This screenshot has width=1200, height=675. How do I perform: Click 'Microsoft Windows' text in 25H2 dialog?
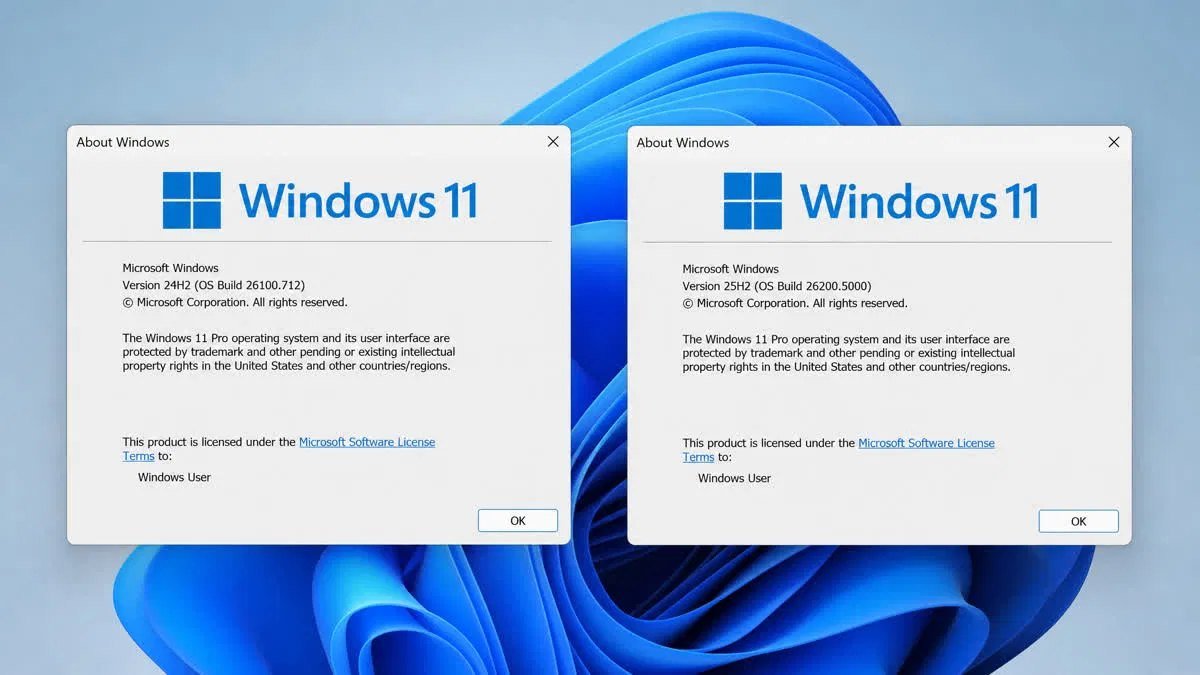click(730, 269)
